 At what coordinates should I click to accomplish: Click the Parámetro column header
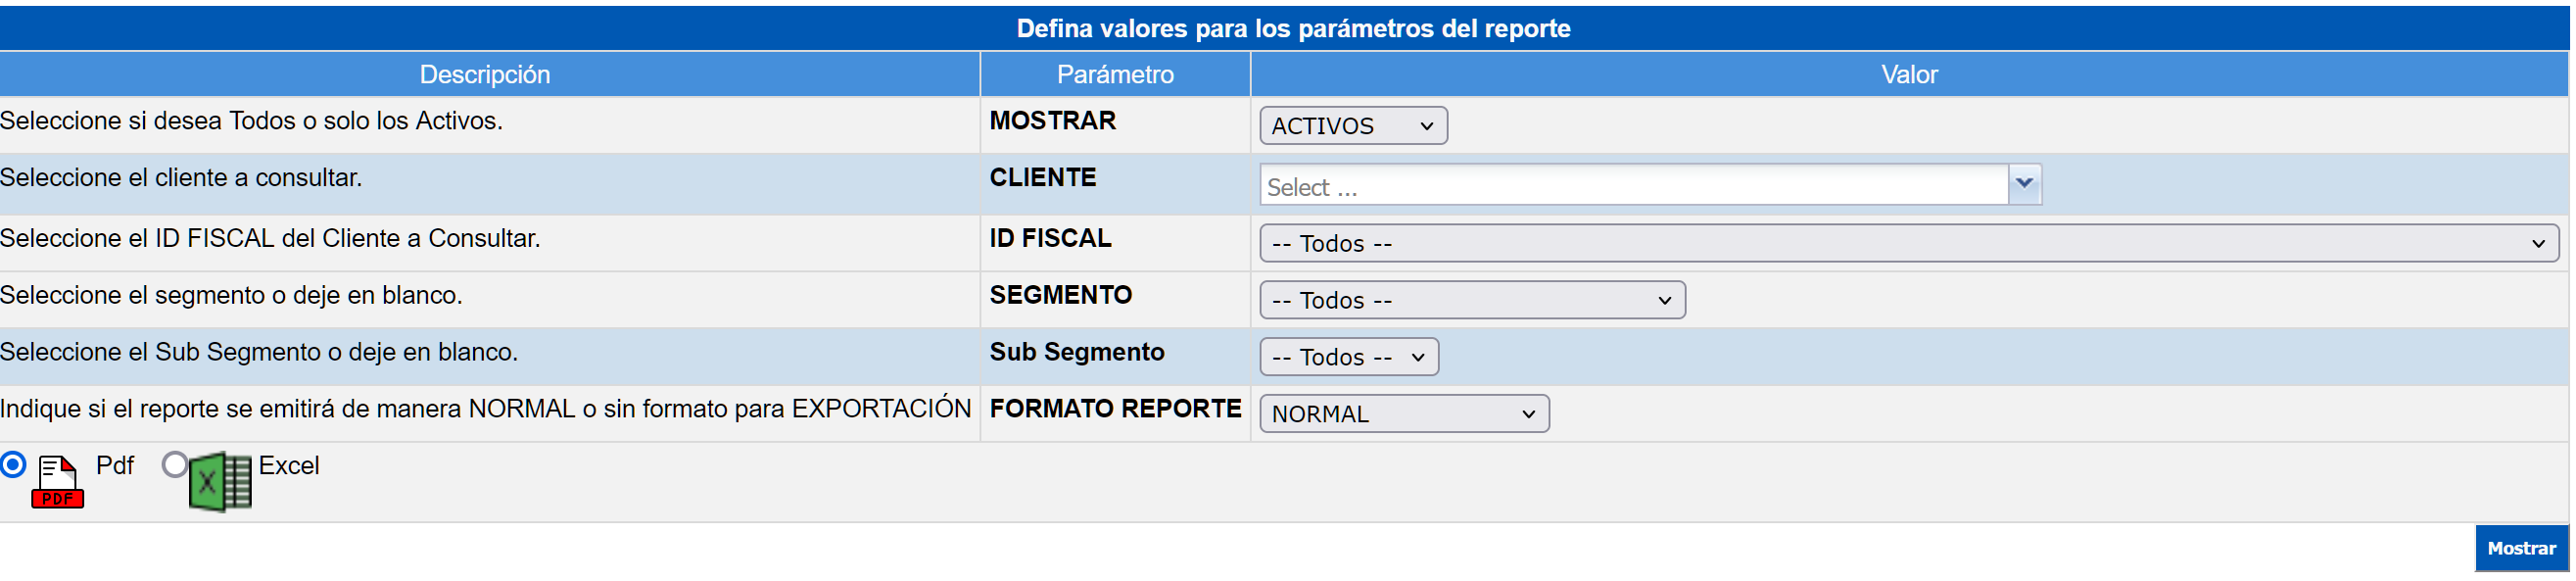[1115, 75]
